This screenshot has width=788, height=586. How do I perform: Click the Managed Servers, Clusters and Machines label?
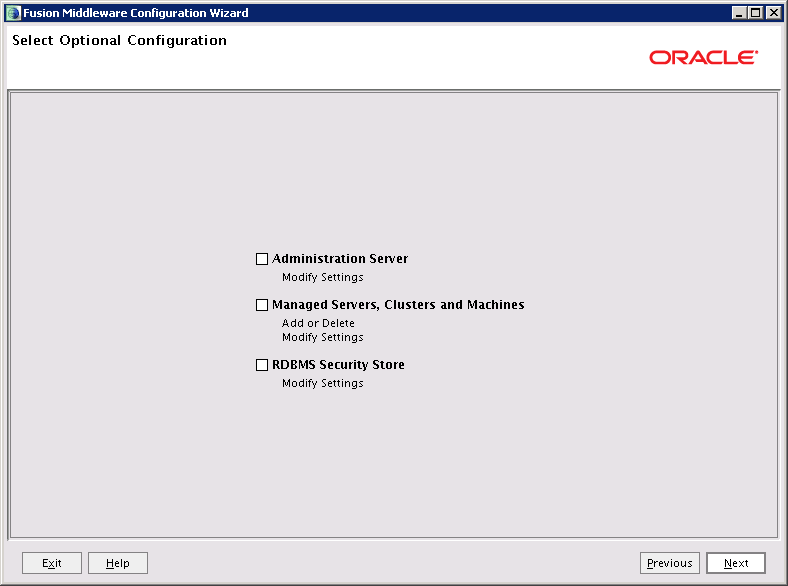398,305
